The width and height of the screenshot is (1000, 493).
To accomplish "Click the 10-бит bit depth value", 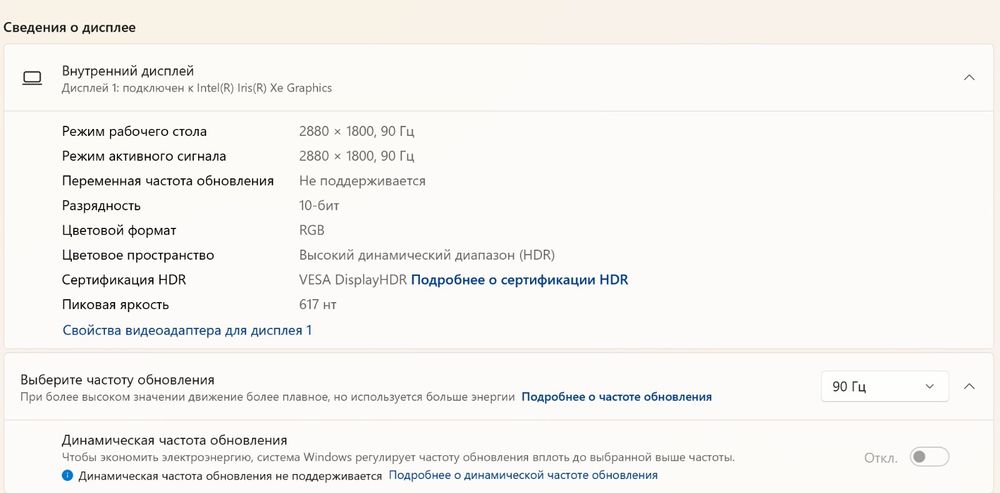I will (x=320, y=206).
